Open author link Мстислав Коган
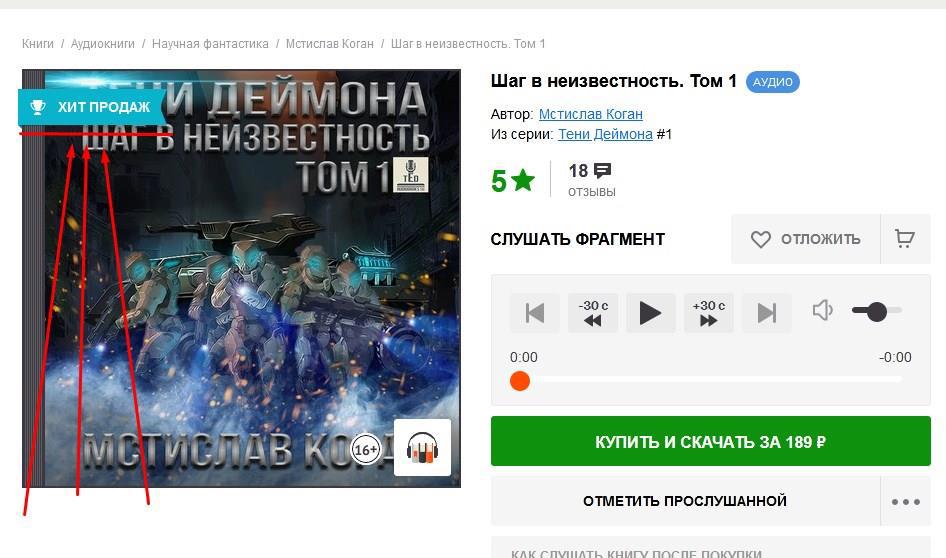This screenshot has width=946, height=558. [x=591, y=114]
